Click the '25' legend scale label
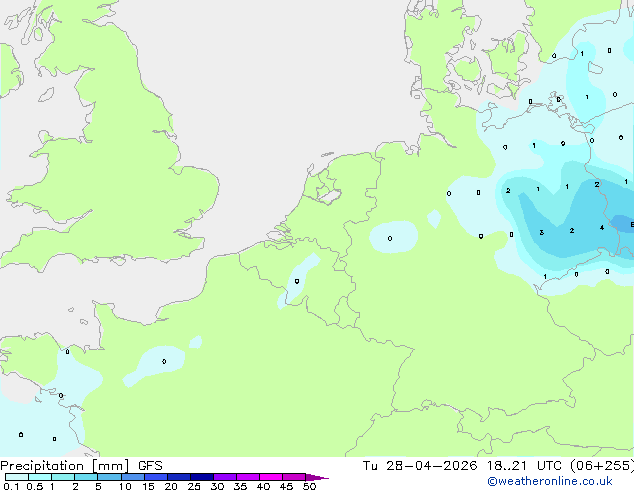Viewport: 634px width, 490px height. pos(194,486)
